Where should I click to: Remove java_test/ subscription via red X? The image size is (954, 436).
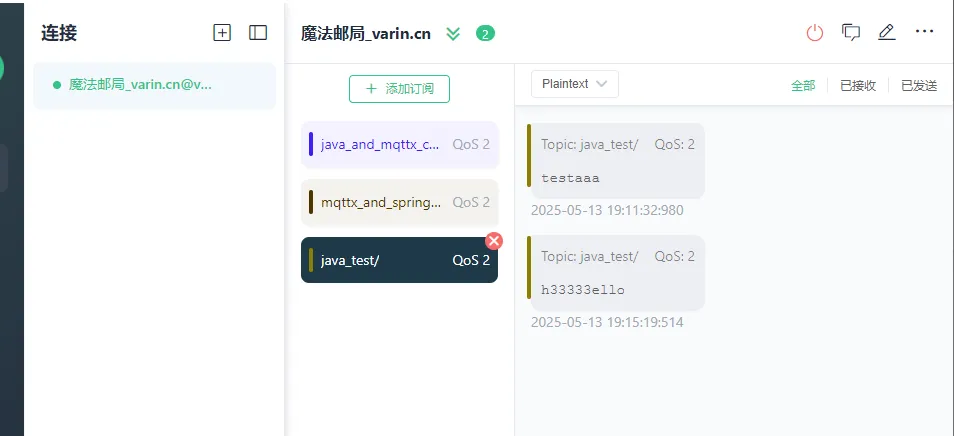coord(494,241)
